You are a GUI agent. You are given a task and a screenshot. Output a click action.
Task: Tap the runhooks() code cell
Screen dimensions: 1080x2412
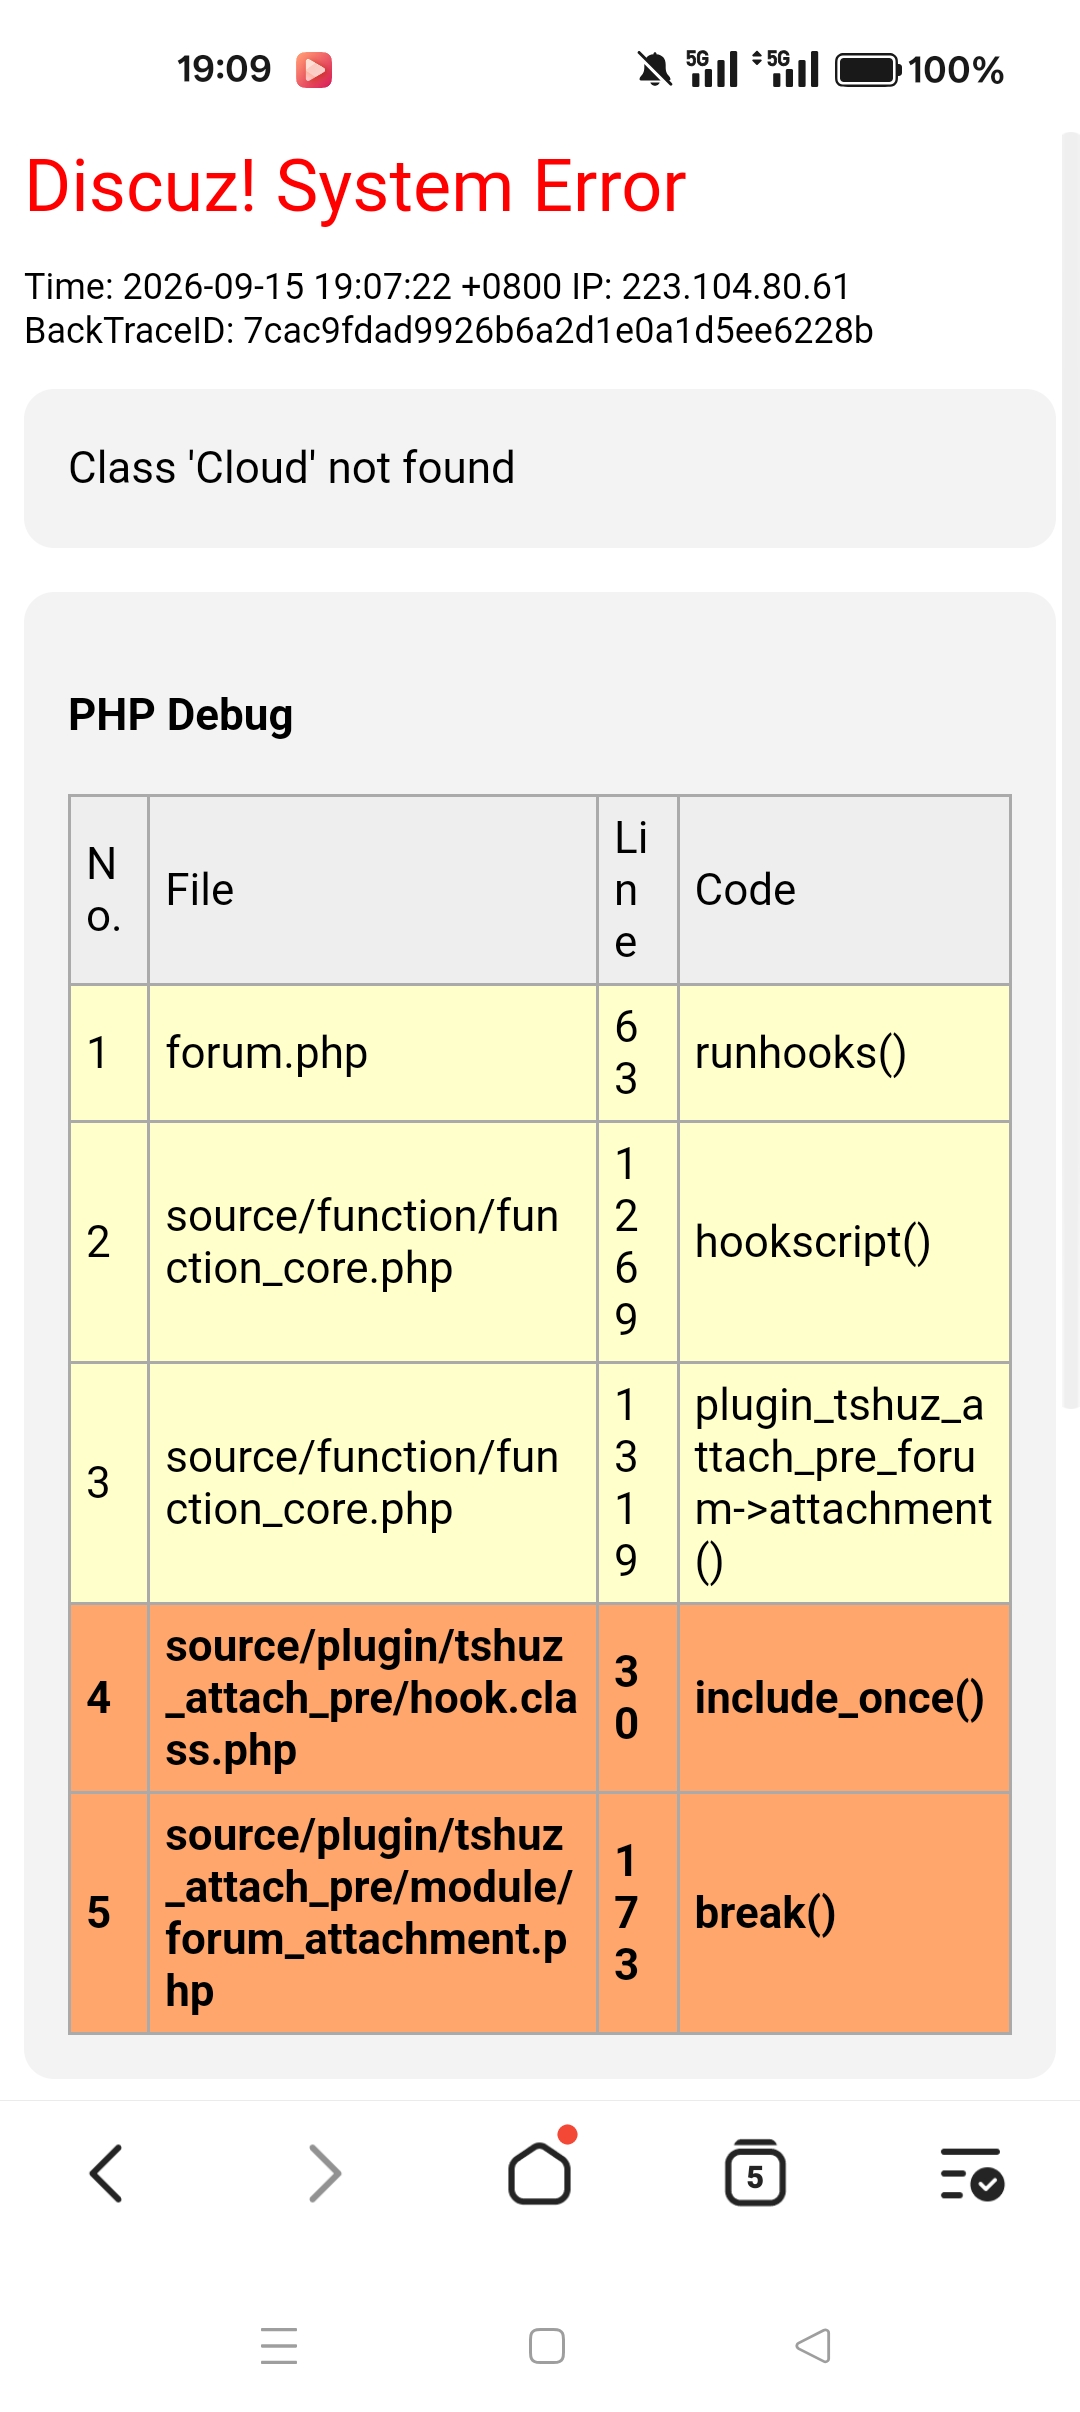click(x=844, y=1053)
